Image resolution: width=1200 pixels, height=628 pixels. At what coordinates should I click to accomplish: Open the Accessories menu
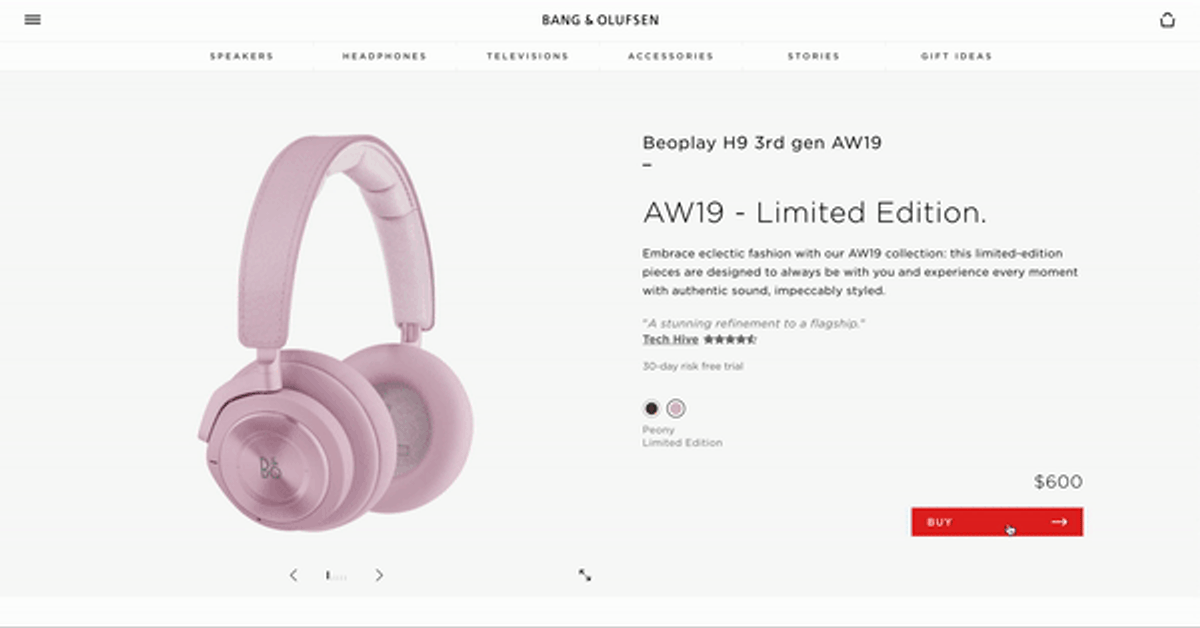click(x=671, y=56)
